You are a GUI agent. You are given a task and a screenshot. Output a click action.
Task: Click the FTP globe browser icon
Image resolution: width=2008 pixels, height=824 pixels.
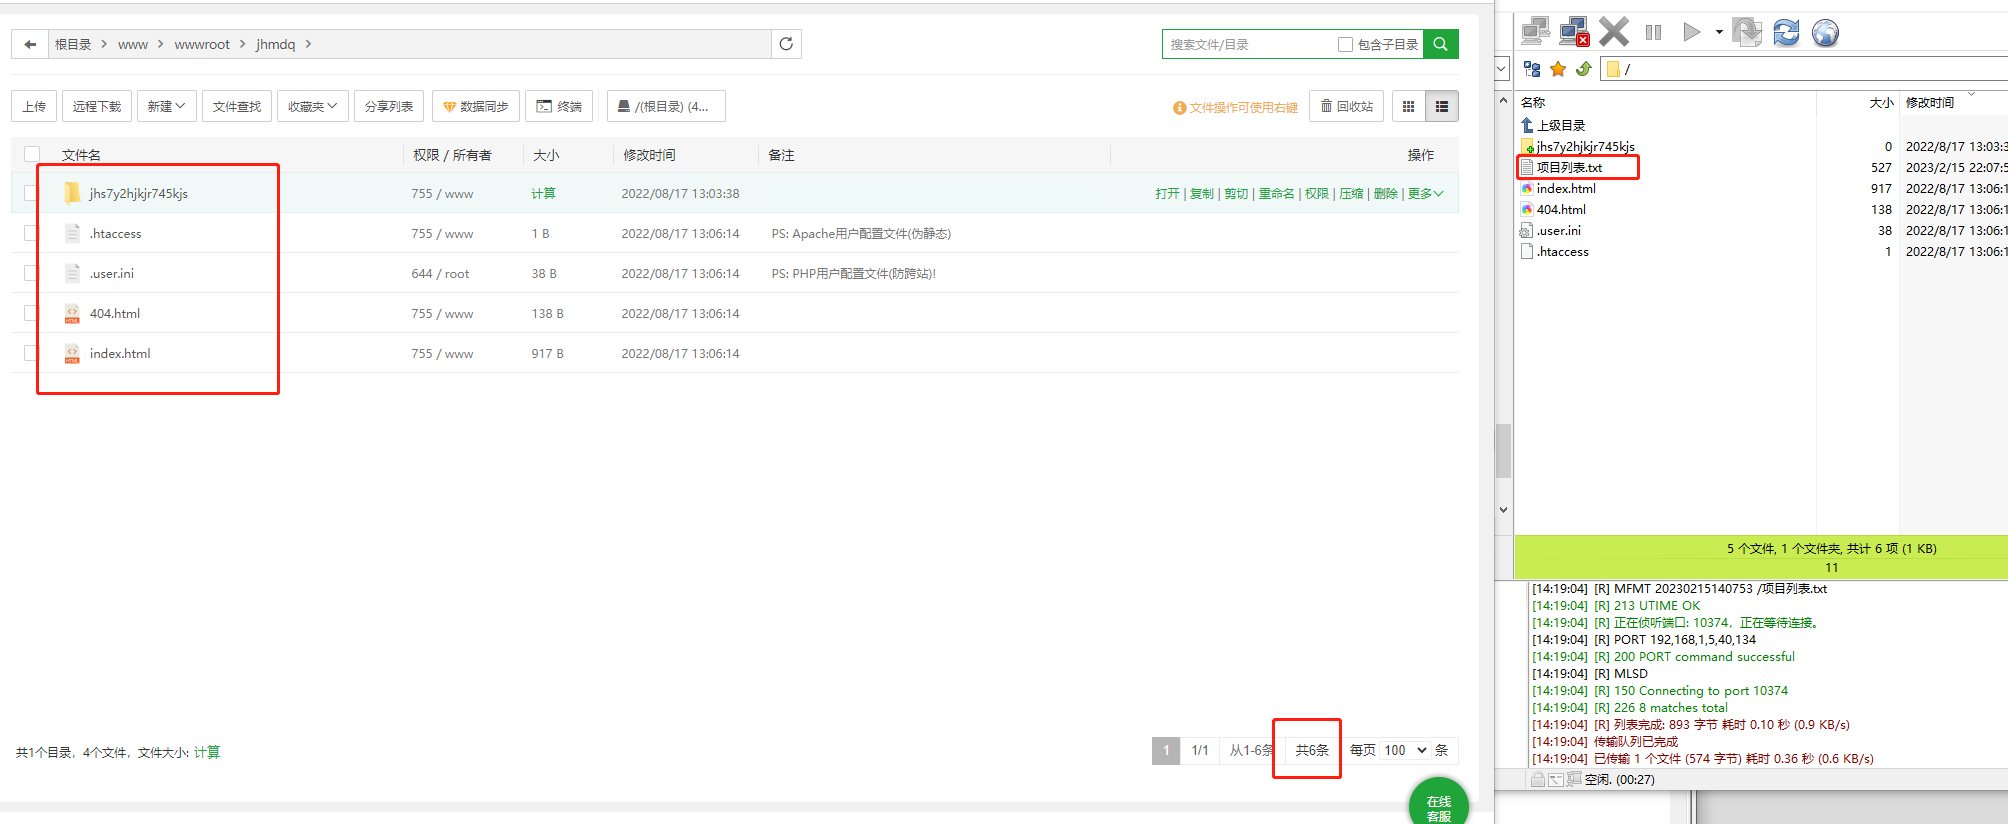click(x=1825, y=32)
